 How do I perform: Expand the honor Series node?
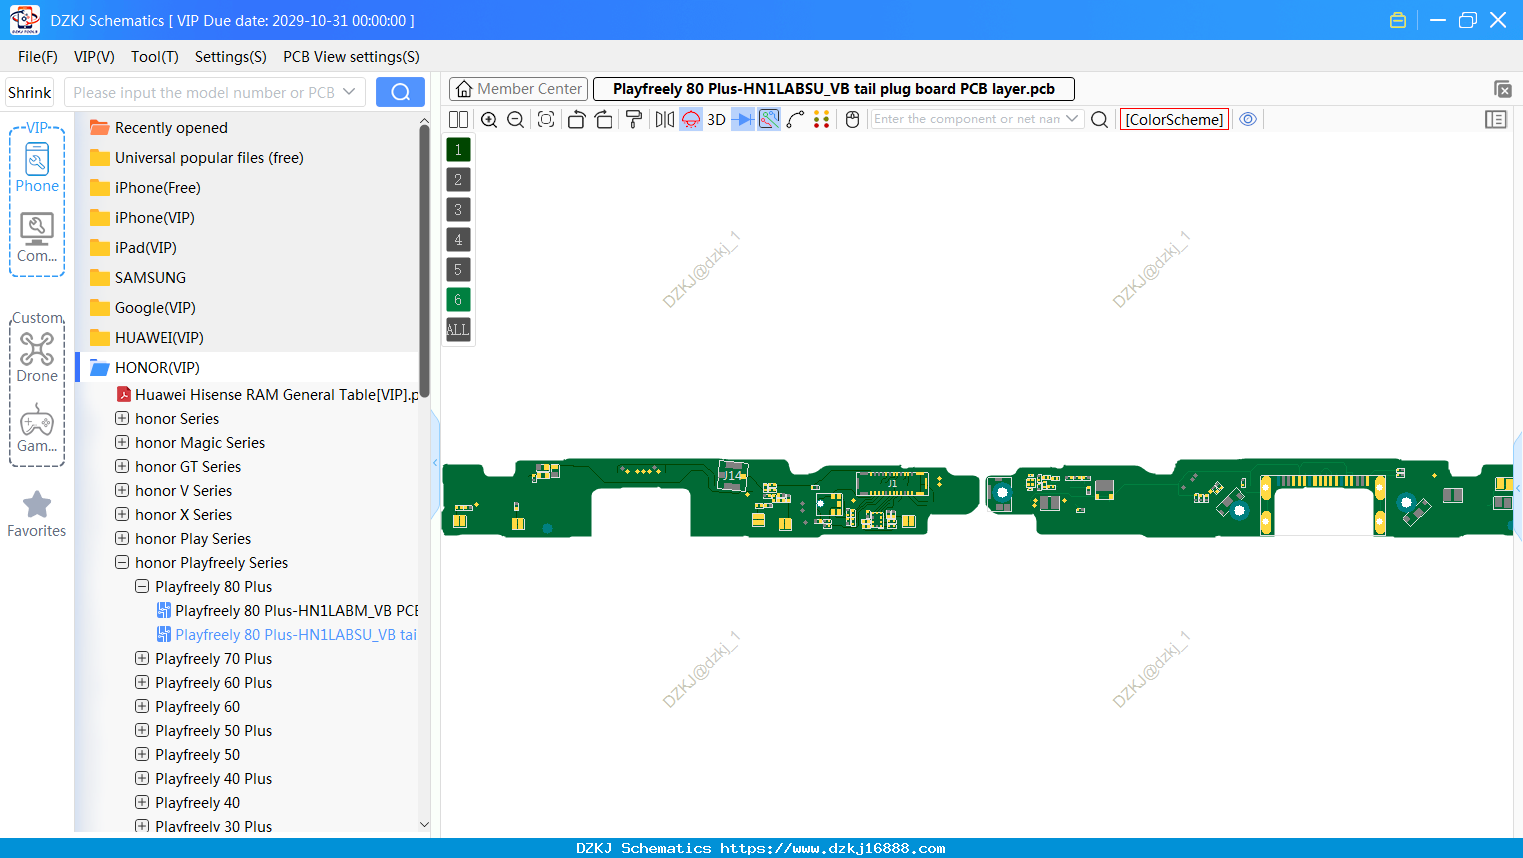pos(122,418)
